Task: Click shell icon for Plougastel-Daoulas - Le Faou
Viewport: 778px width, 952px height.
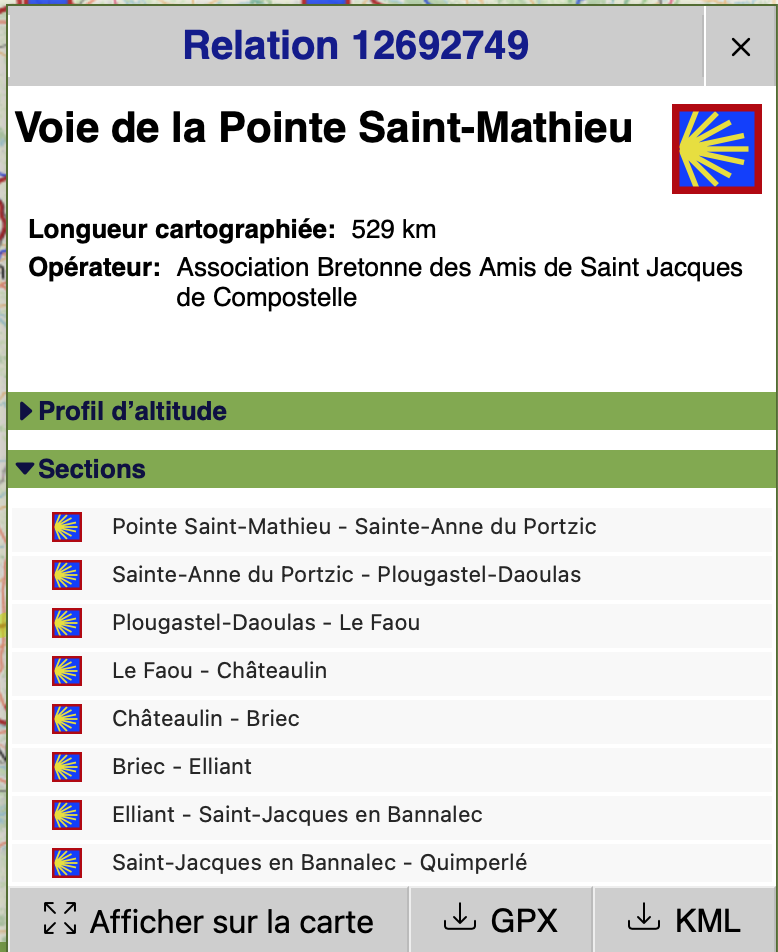Action: click(x=66, y=623)
